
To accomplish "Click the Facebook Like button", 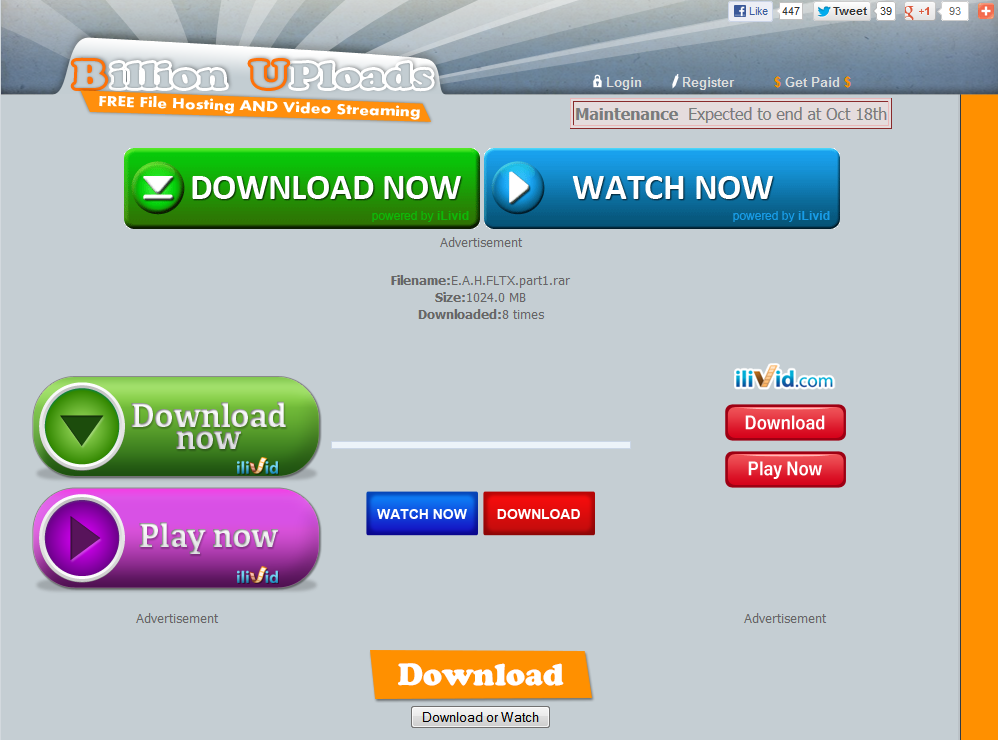I will pyautogui.click(x=751, y=11).
